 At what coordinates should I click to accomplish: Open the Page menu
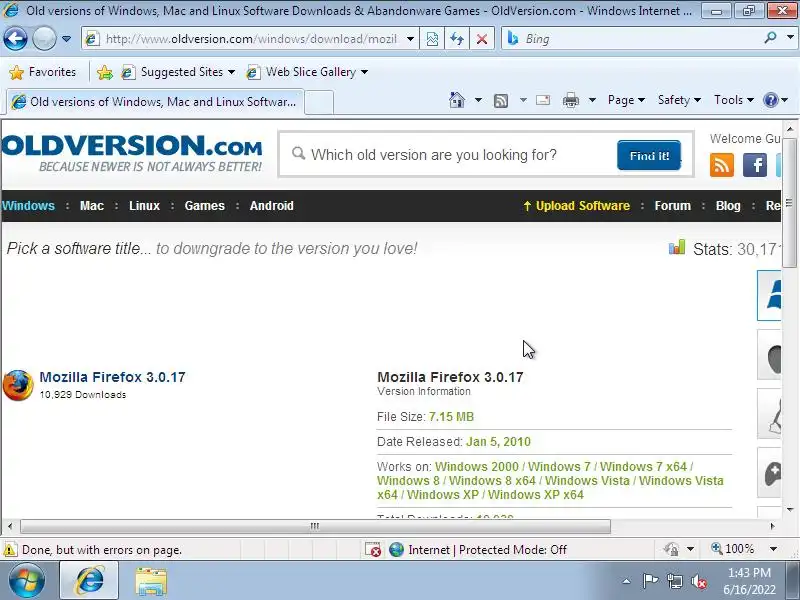[626, 100]
